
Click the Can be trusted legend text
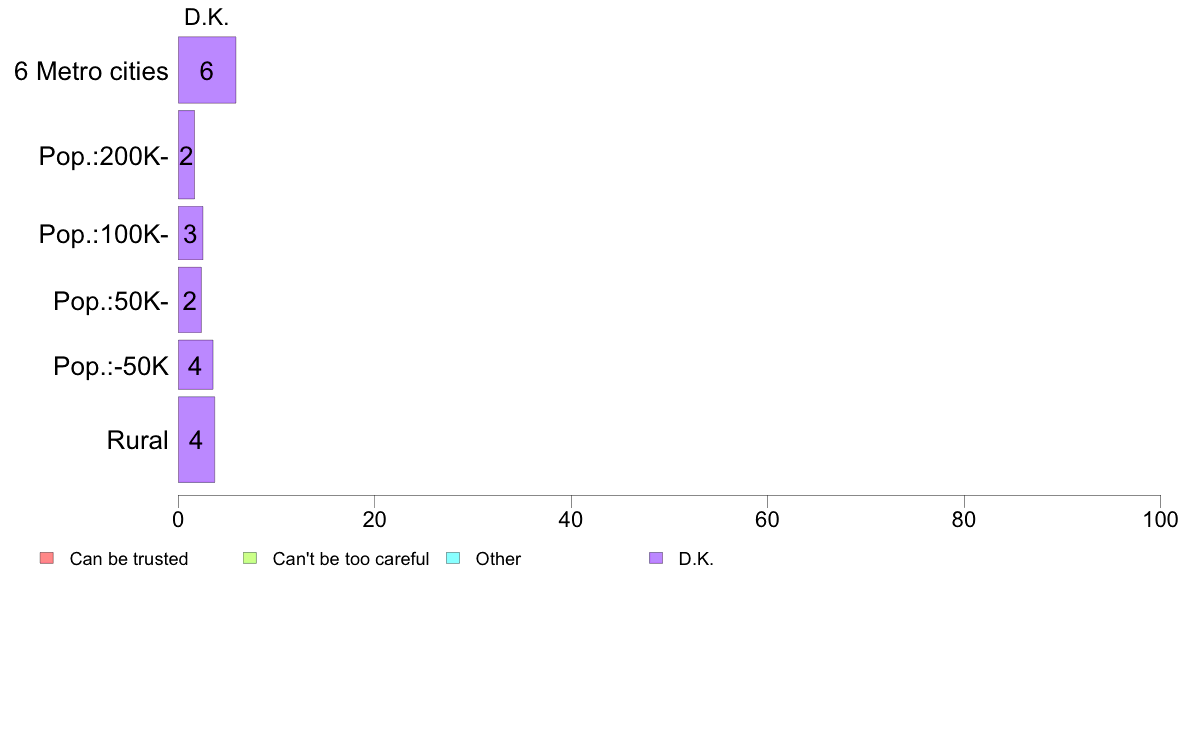click(129, 559)
